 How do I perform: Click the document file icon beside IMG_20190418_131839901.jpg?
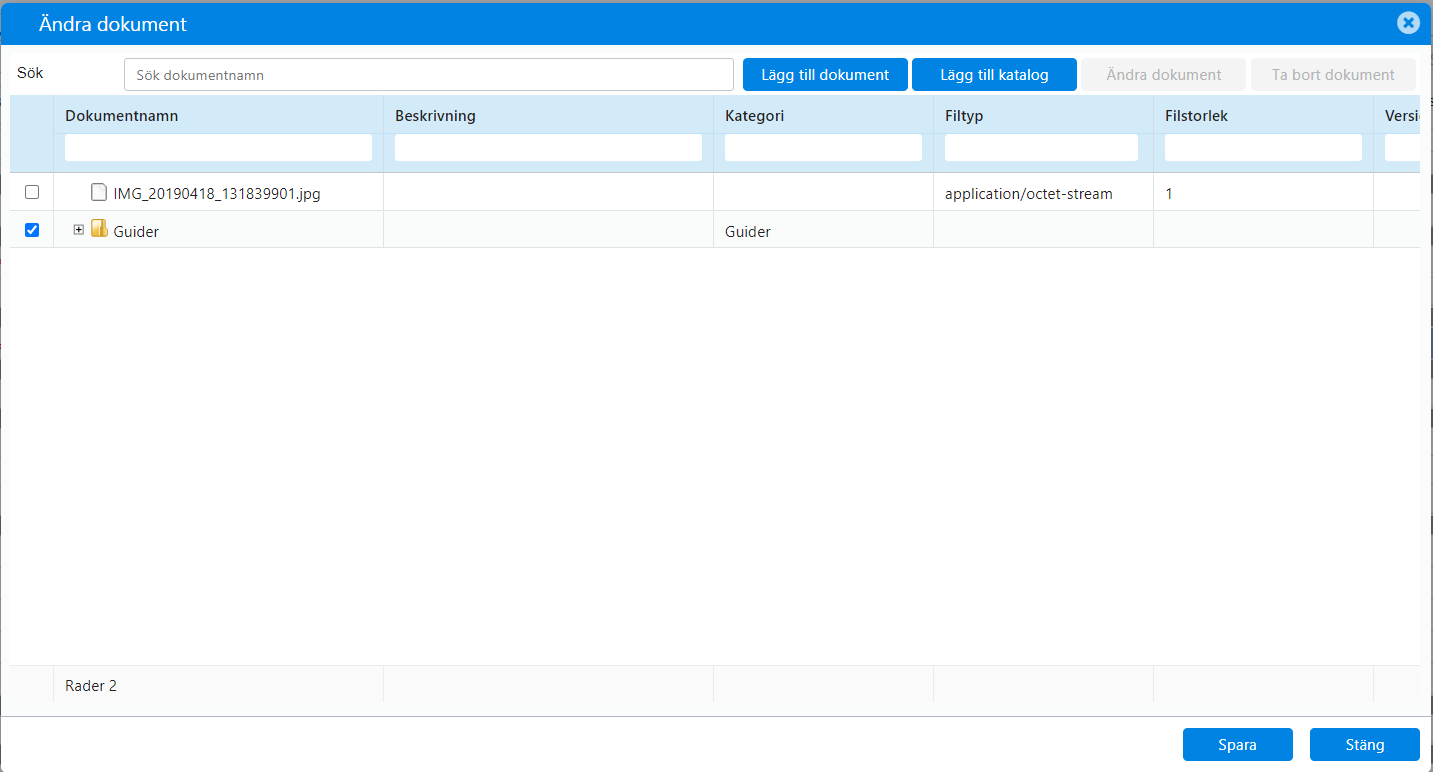click(98, 192)
